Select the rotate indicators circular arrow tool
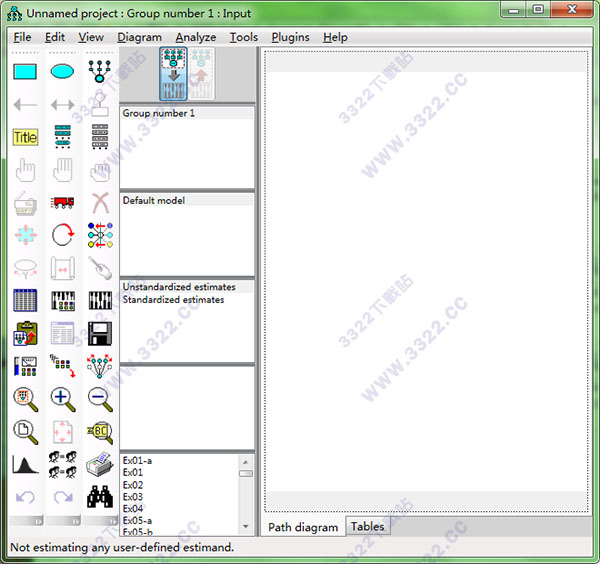 (x=62, y=235)
